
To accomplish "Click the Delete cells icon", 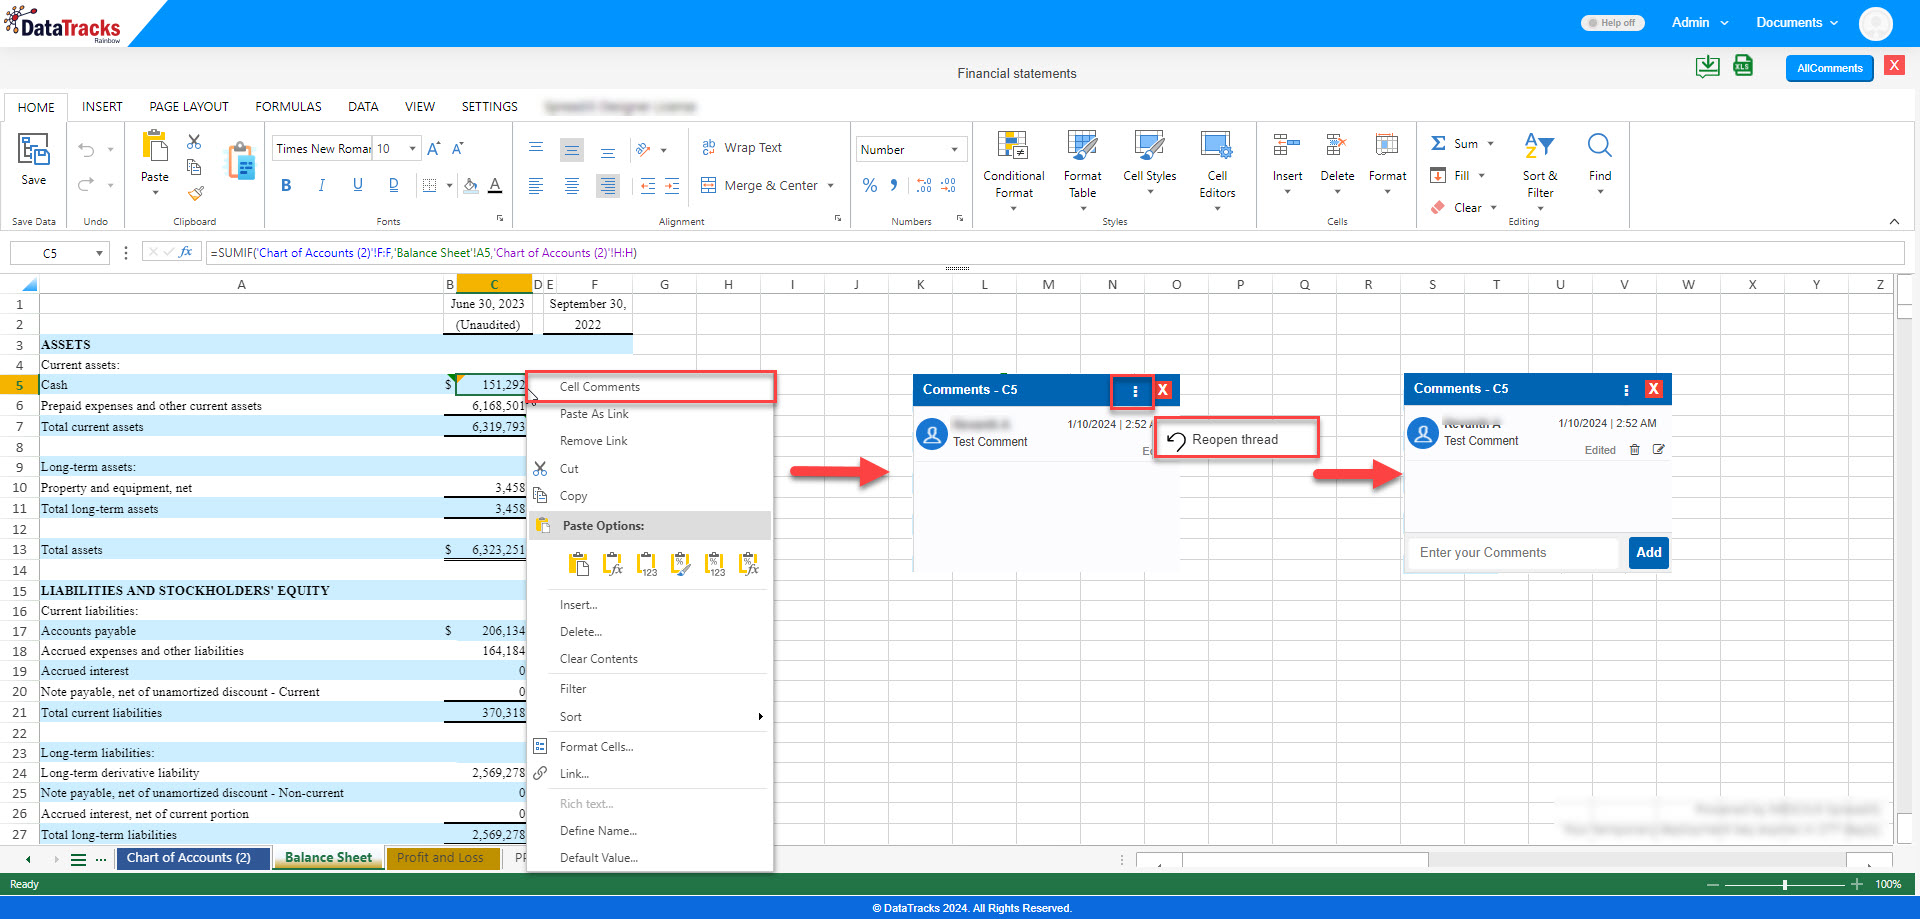I will click(x=1336, y=146).
